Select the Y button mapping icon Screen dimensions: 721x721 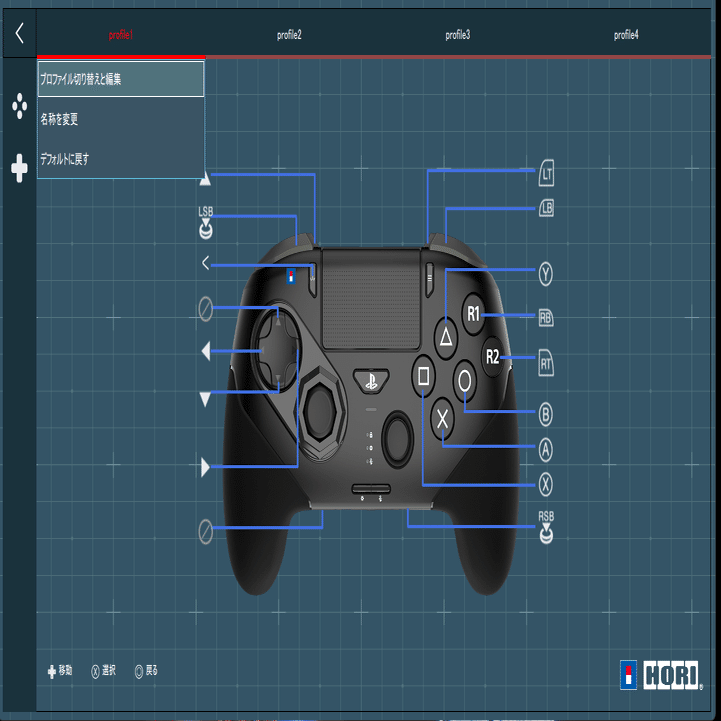pos(545,274)
